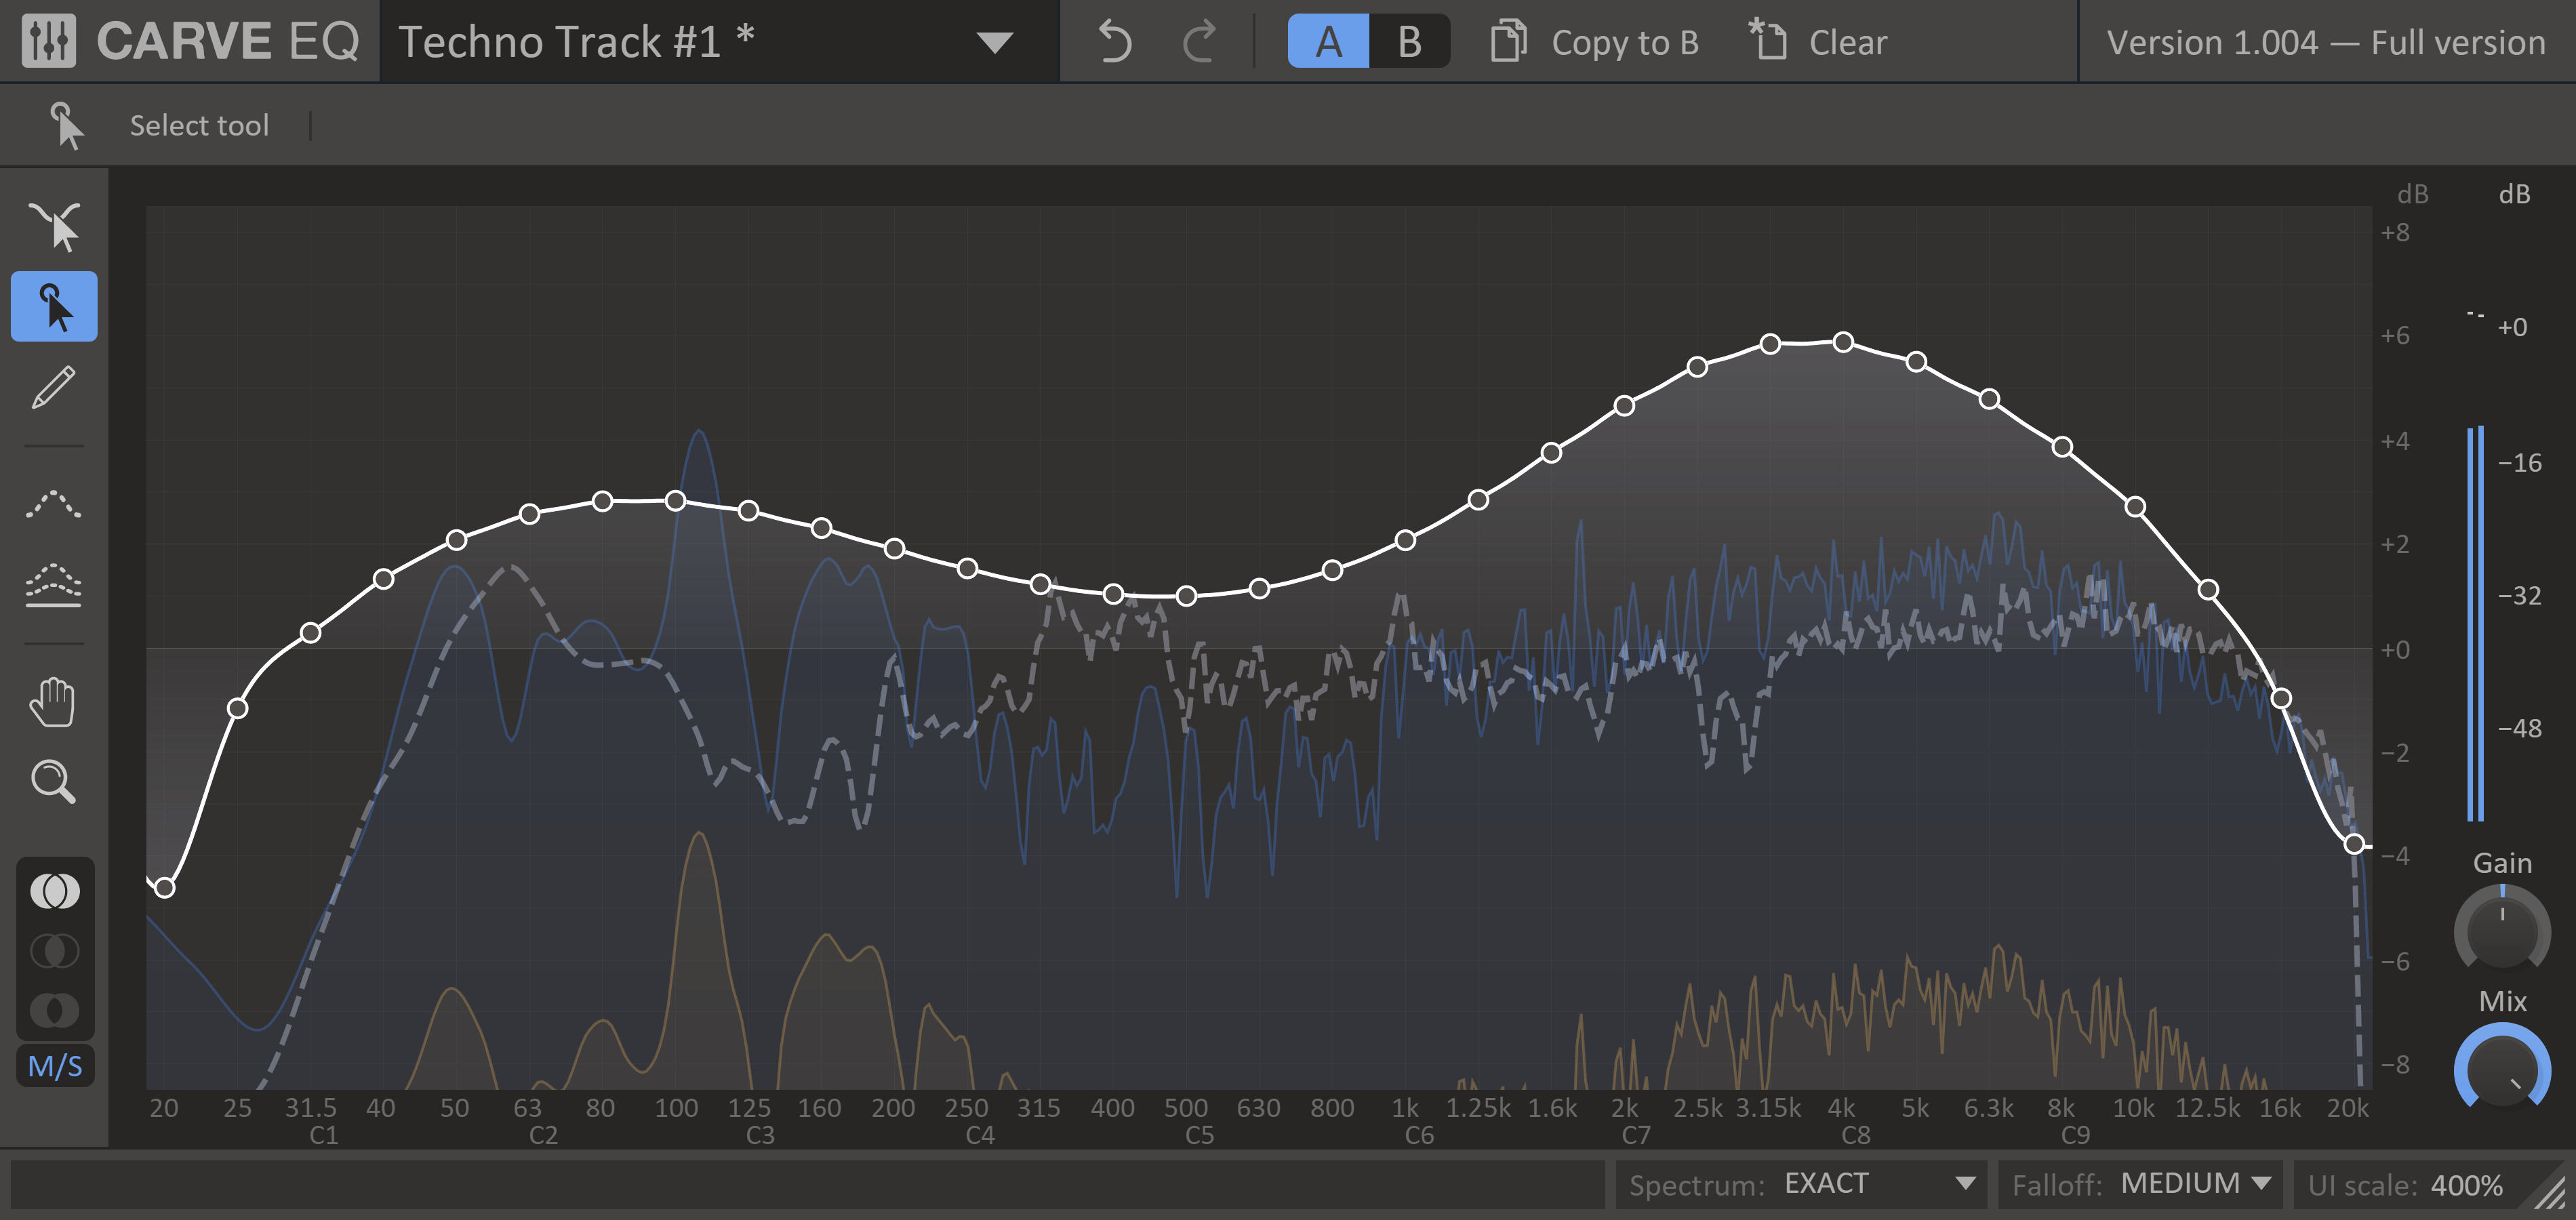Click the redo arrow

point(1199,42)
